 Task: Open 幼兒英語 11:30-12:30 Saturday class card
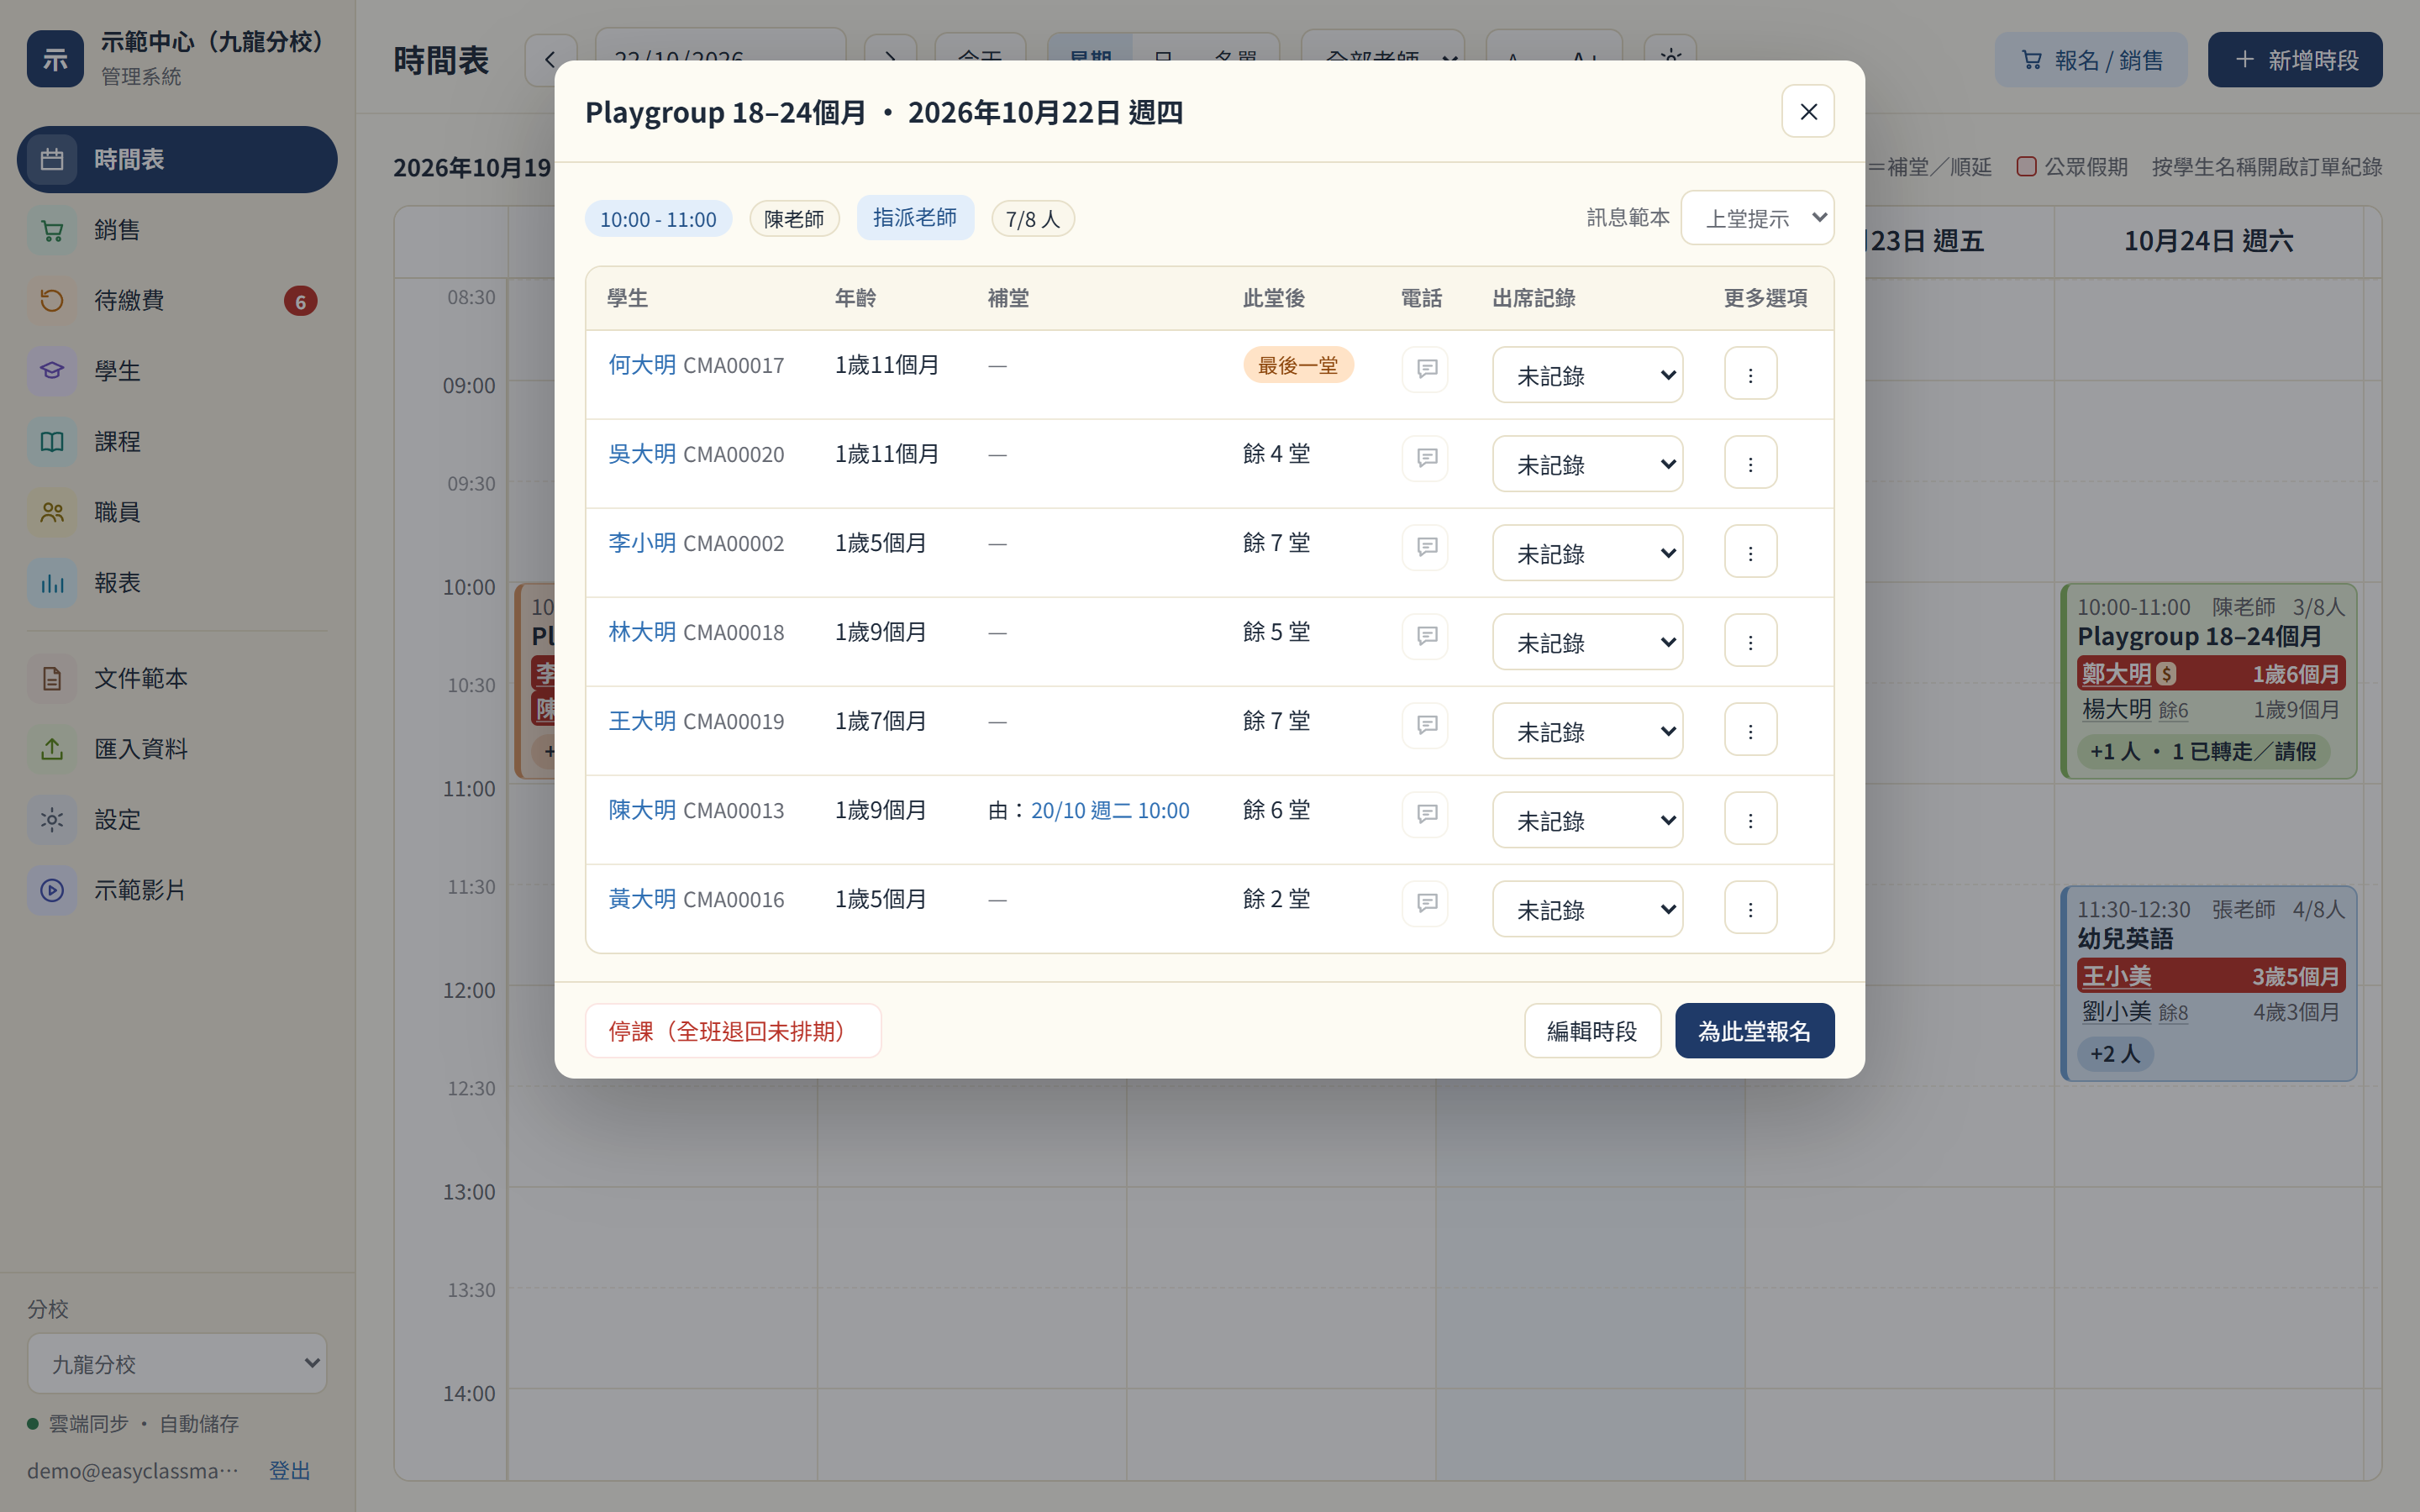click(2208, 983)
